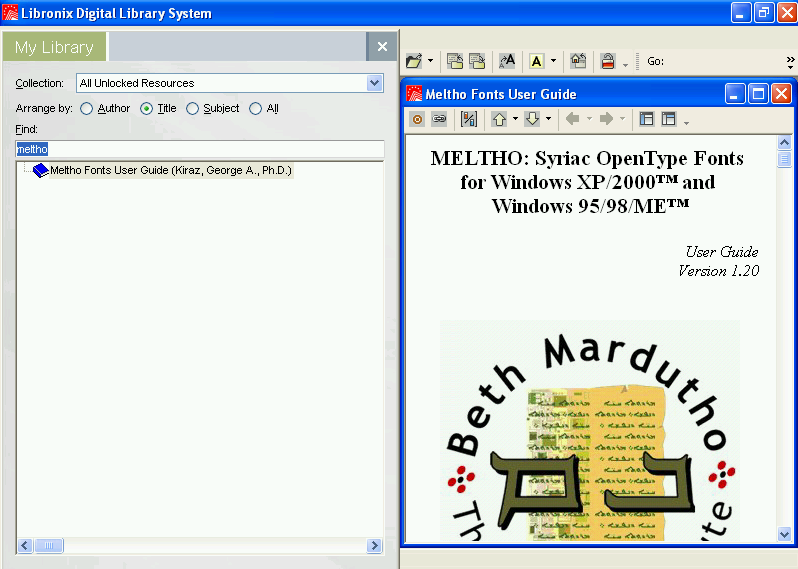This screenshot has height=569, width=798.
Task: Toggle top pane layout icon
Action: click(x=668, y=119)
